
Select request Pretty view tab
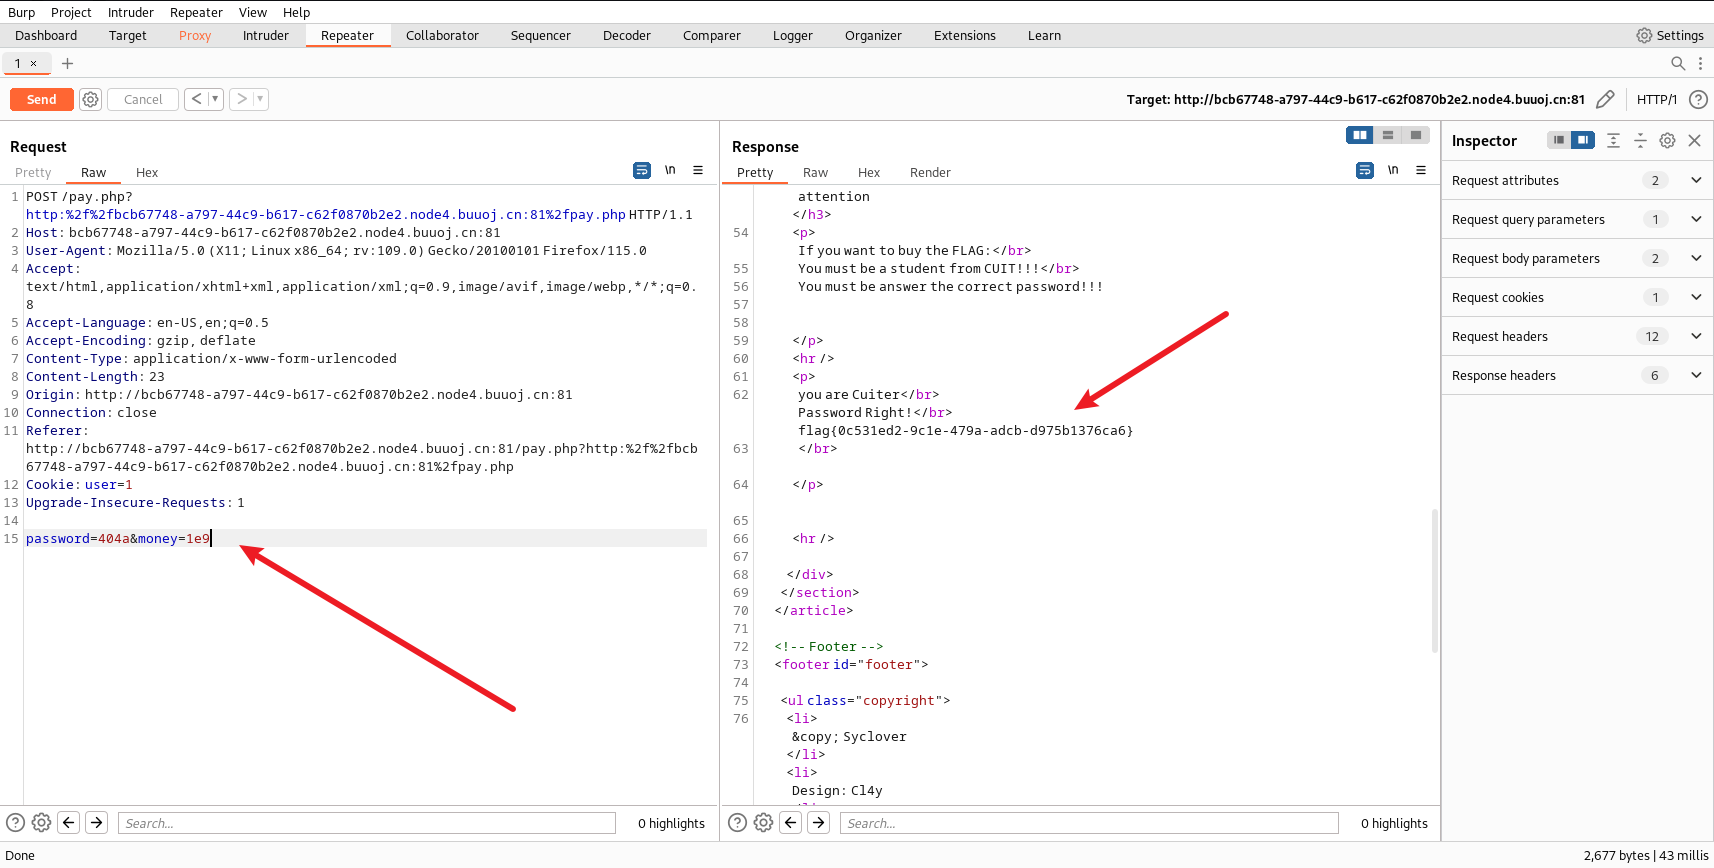[x=33, y=172]
